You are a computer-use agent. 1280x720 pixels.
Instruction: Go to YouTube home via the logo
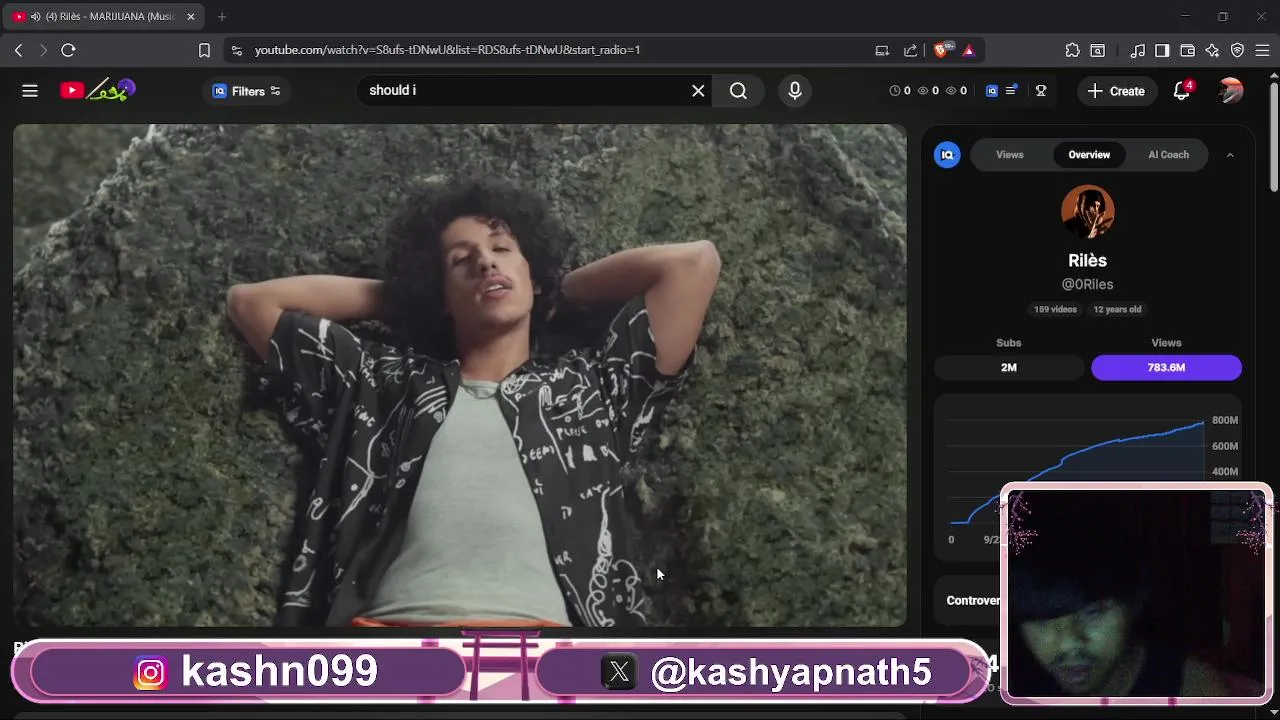point(97,90)
